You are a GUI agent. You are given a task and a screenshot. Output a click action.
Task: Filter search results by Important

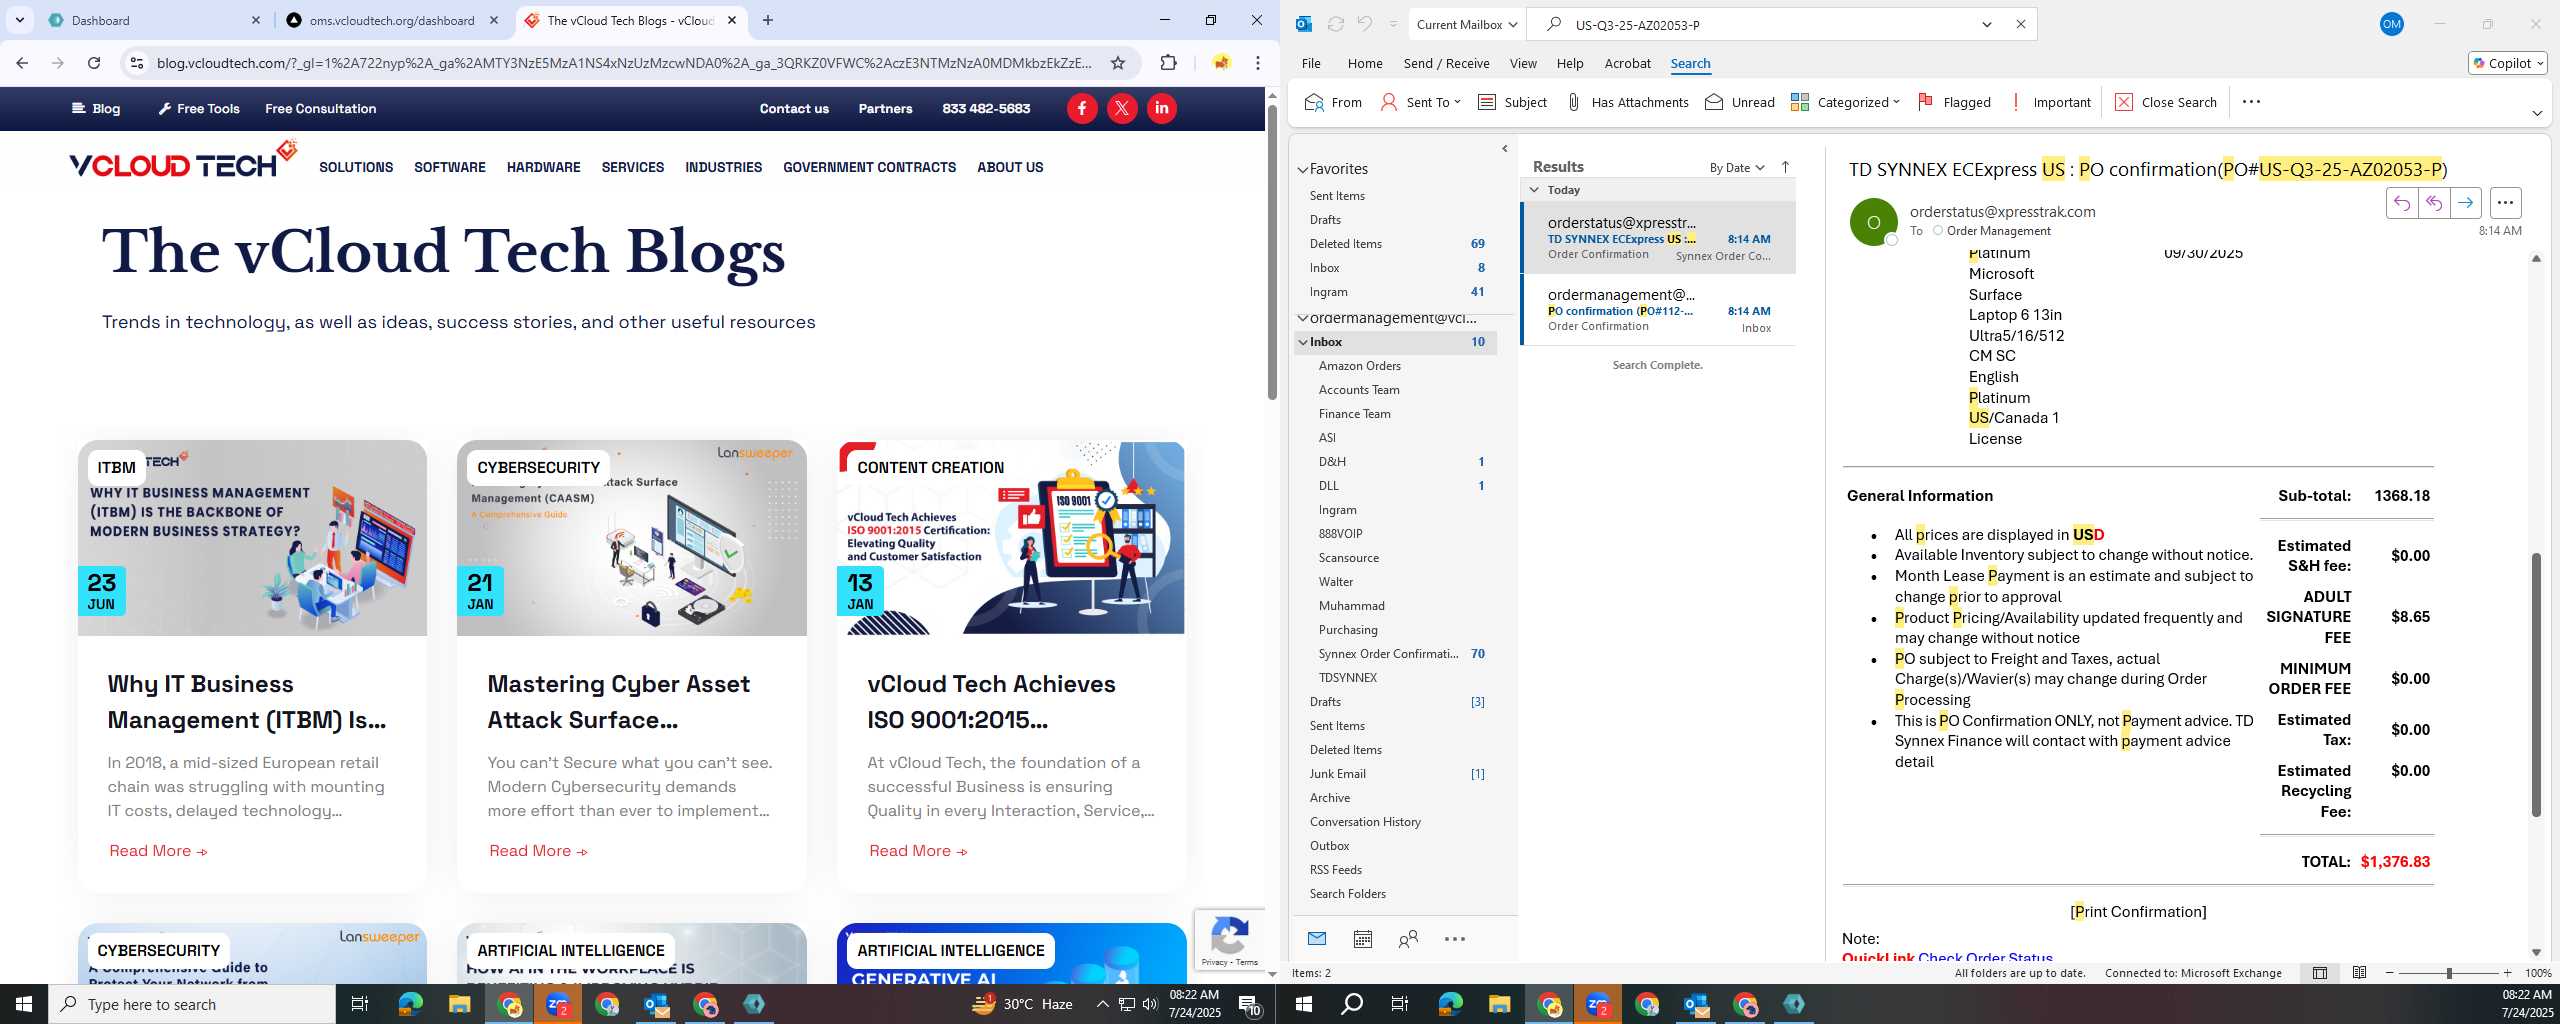point(2050,102)
